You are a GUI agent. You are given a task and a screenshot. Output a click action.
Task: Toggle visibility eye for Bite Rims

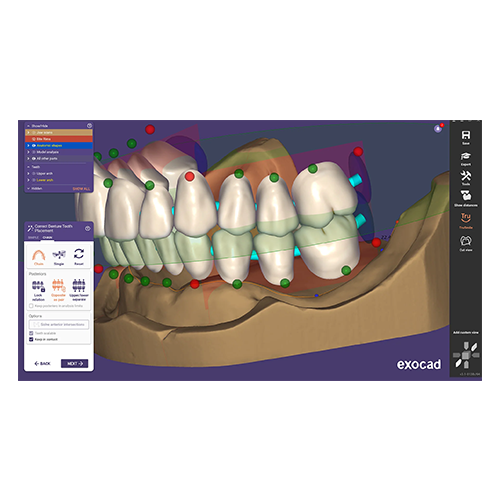tap(34, 139)
